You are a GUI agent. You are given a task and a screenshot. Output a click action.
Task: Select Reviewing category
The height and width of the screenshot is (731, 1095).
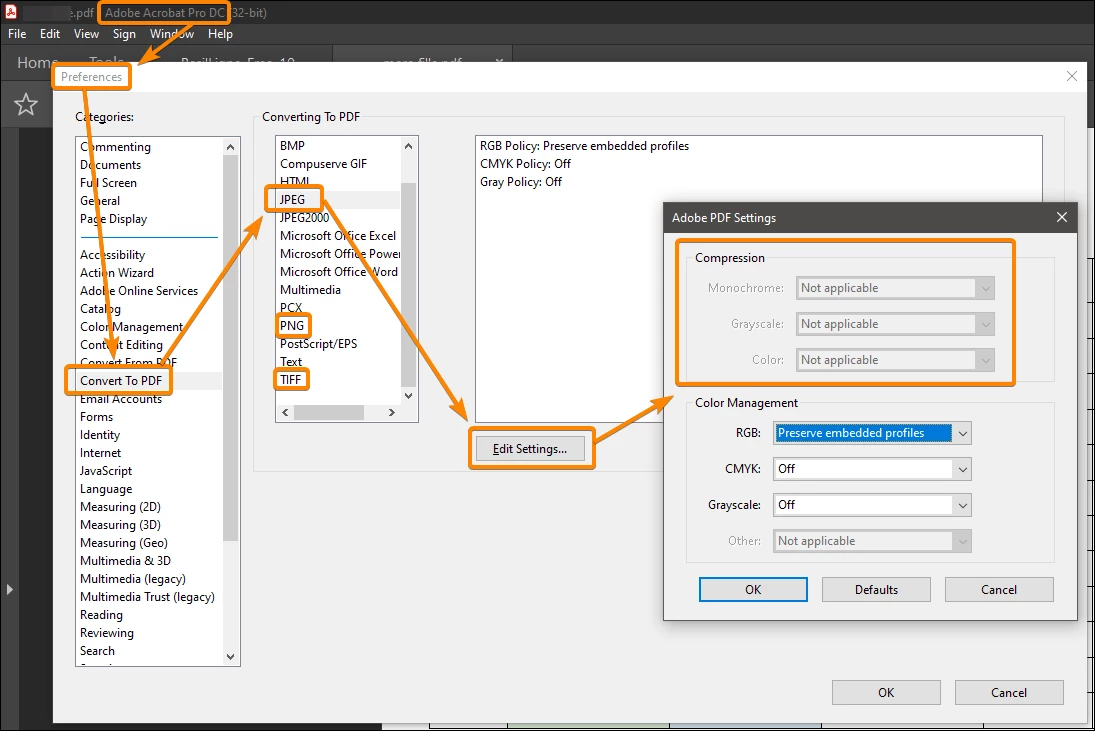pyautogui.click(x=107, y=633)
